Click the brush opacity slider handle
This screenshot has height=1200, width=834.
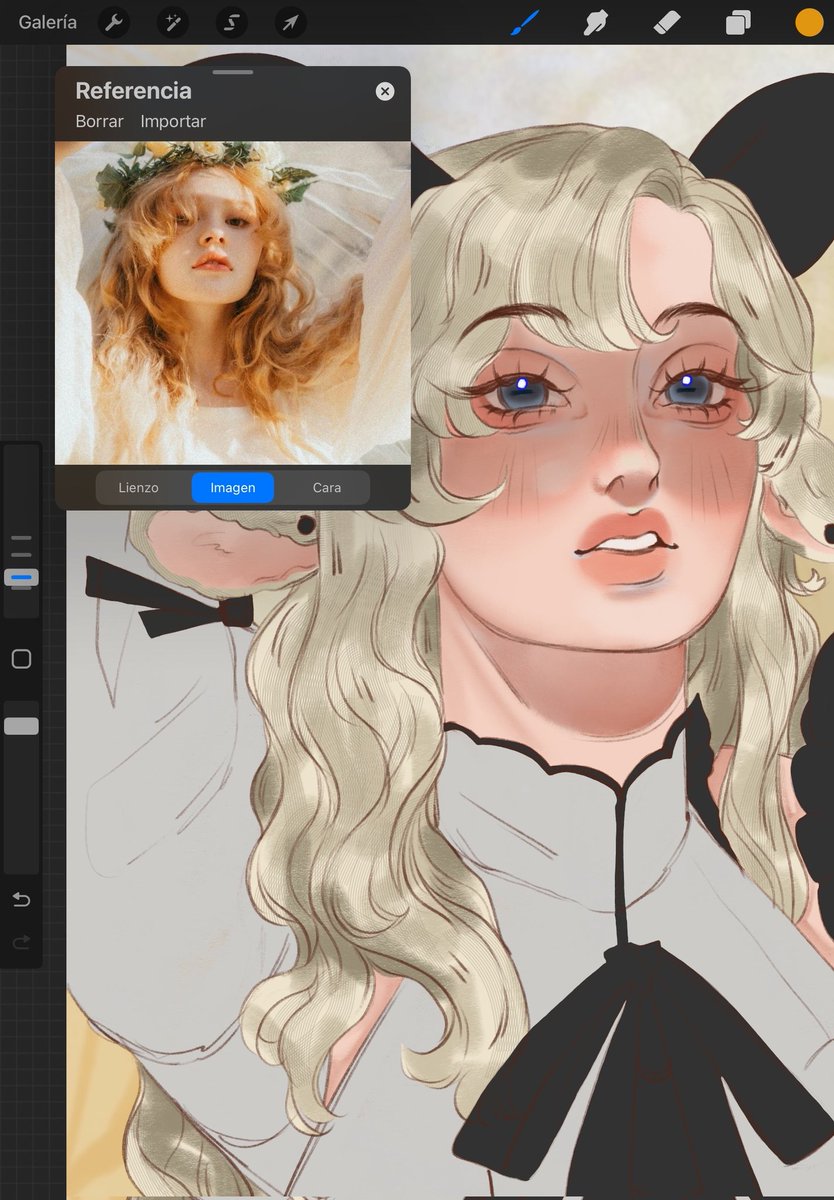(21, 726)
